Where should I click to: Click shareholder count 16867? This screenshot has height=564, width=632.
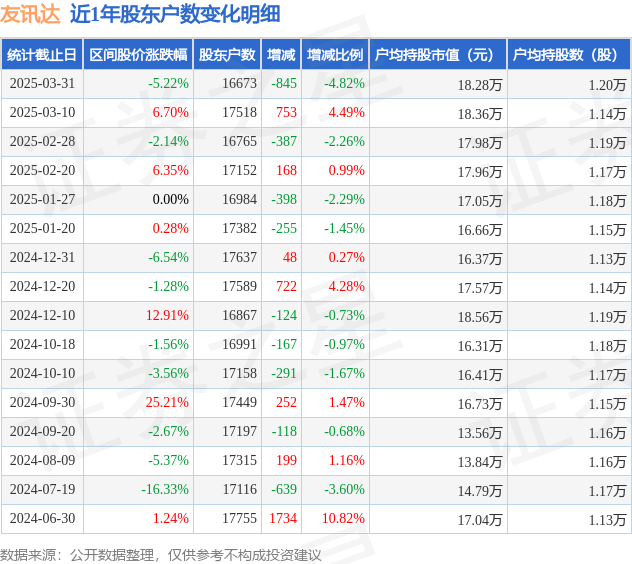point(239,316)
